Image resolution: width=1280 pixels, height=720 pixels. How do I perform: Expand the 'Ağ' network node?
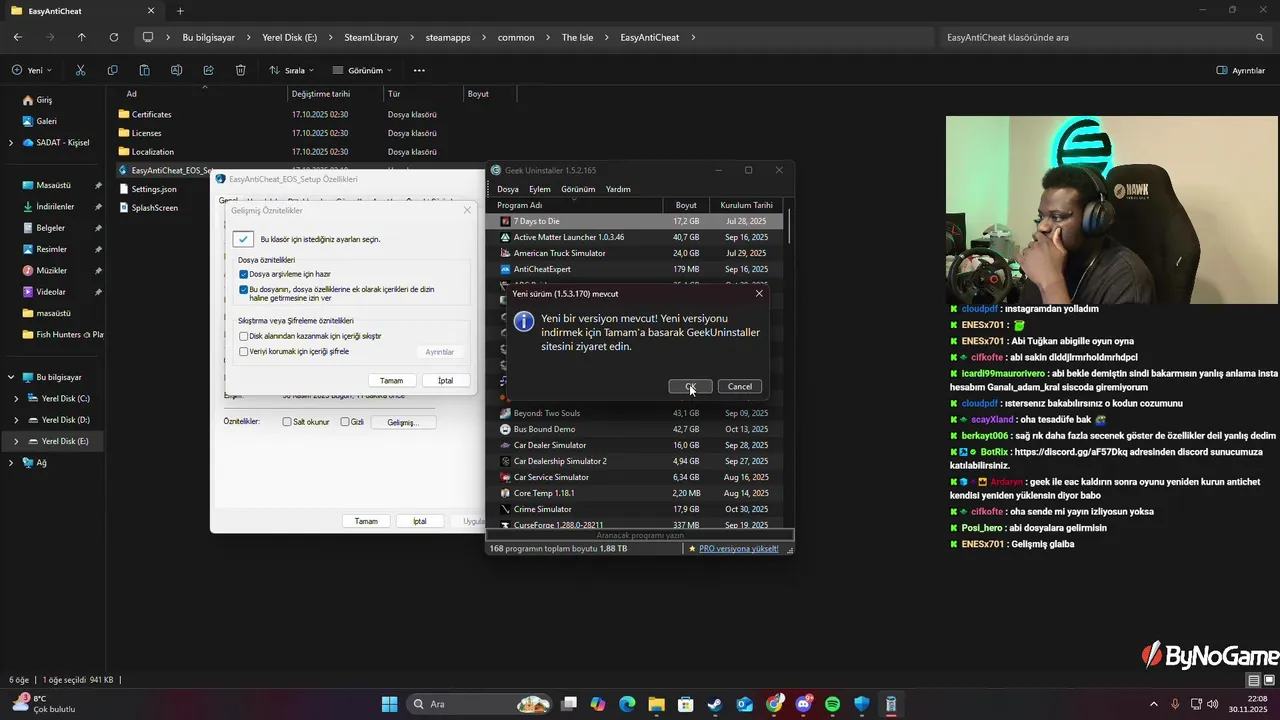(11, 463)
